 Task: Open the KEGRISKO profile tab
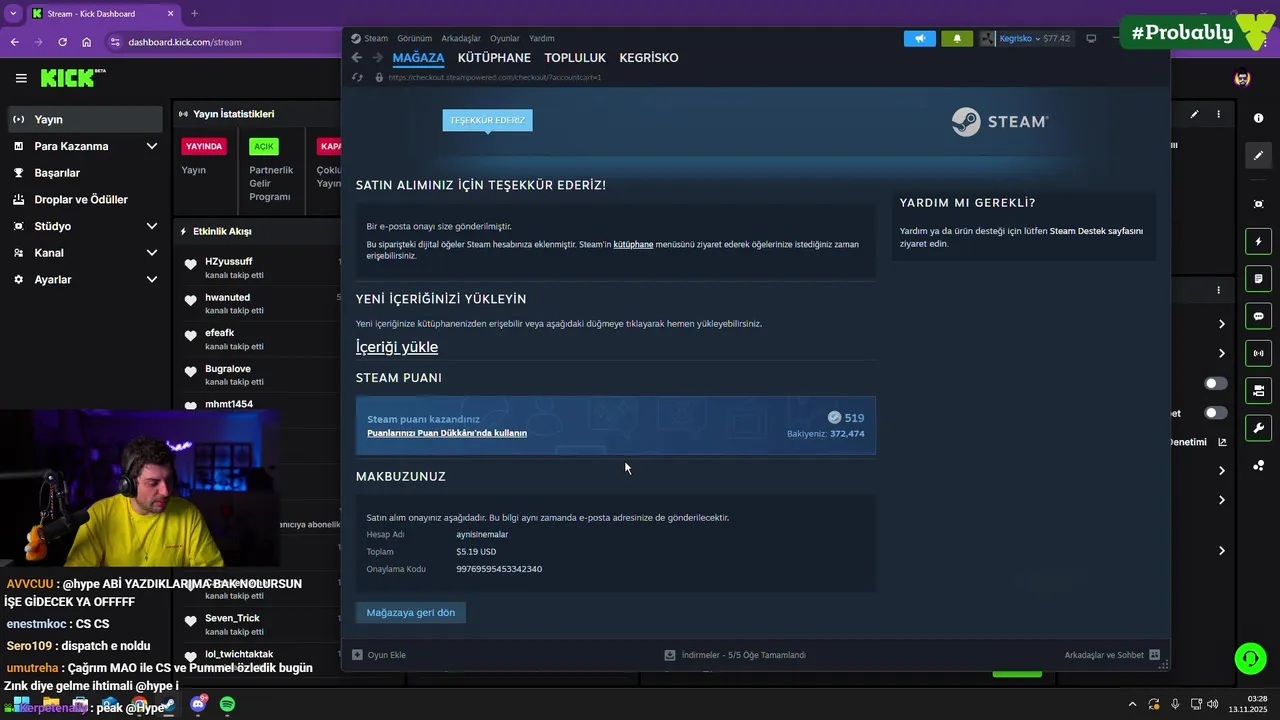(649, 58)
